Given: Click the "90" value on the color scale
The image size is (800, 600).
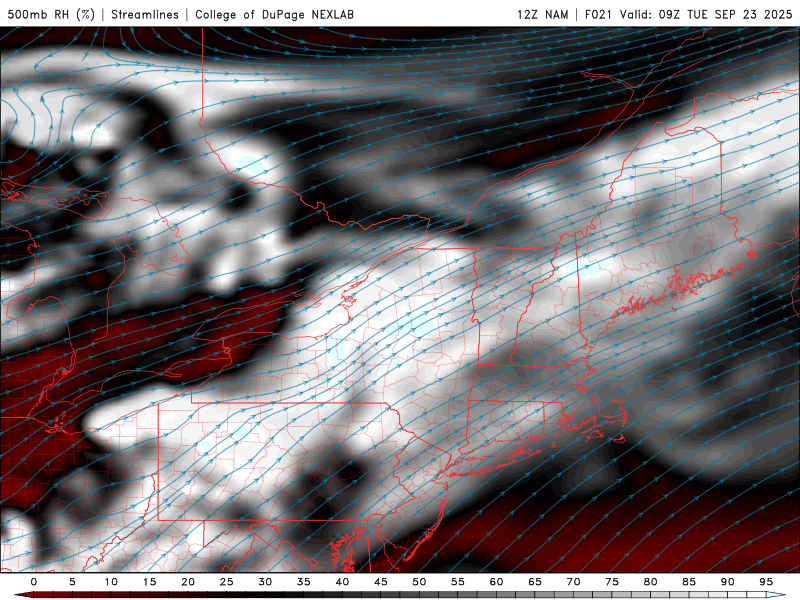Looking at the screenshot, I should [727, 582].
